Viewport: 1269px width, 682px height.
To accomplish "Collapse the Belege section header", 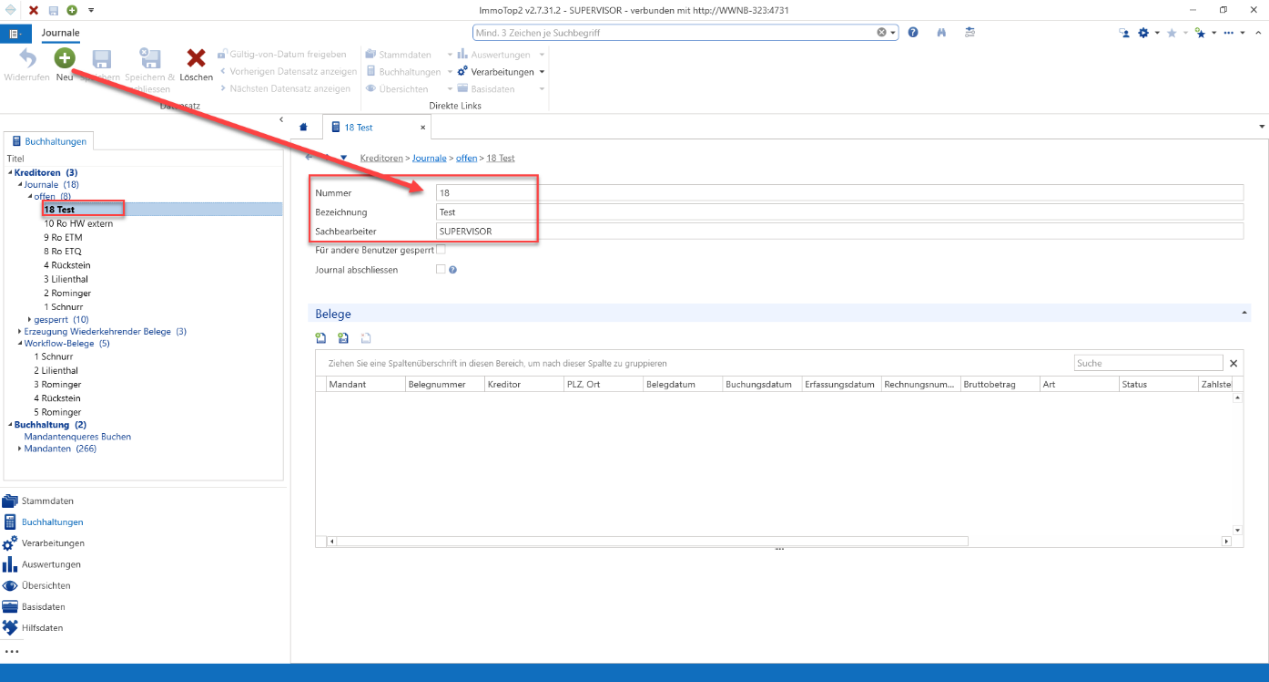I will coord(1244,314).
